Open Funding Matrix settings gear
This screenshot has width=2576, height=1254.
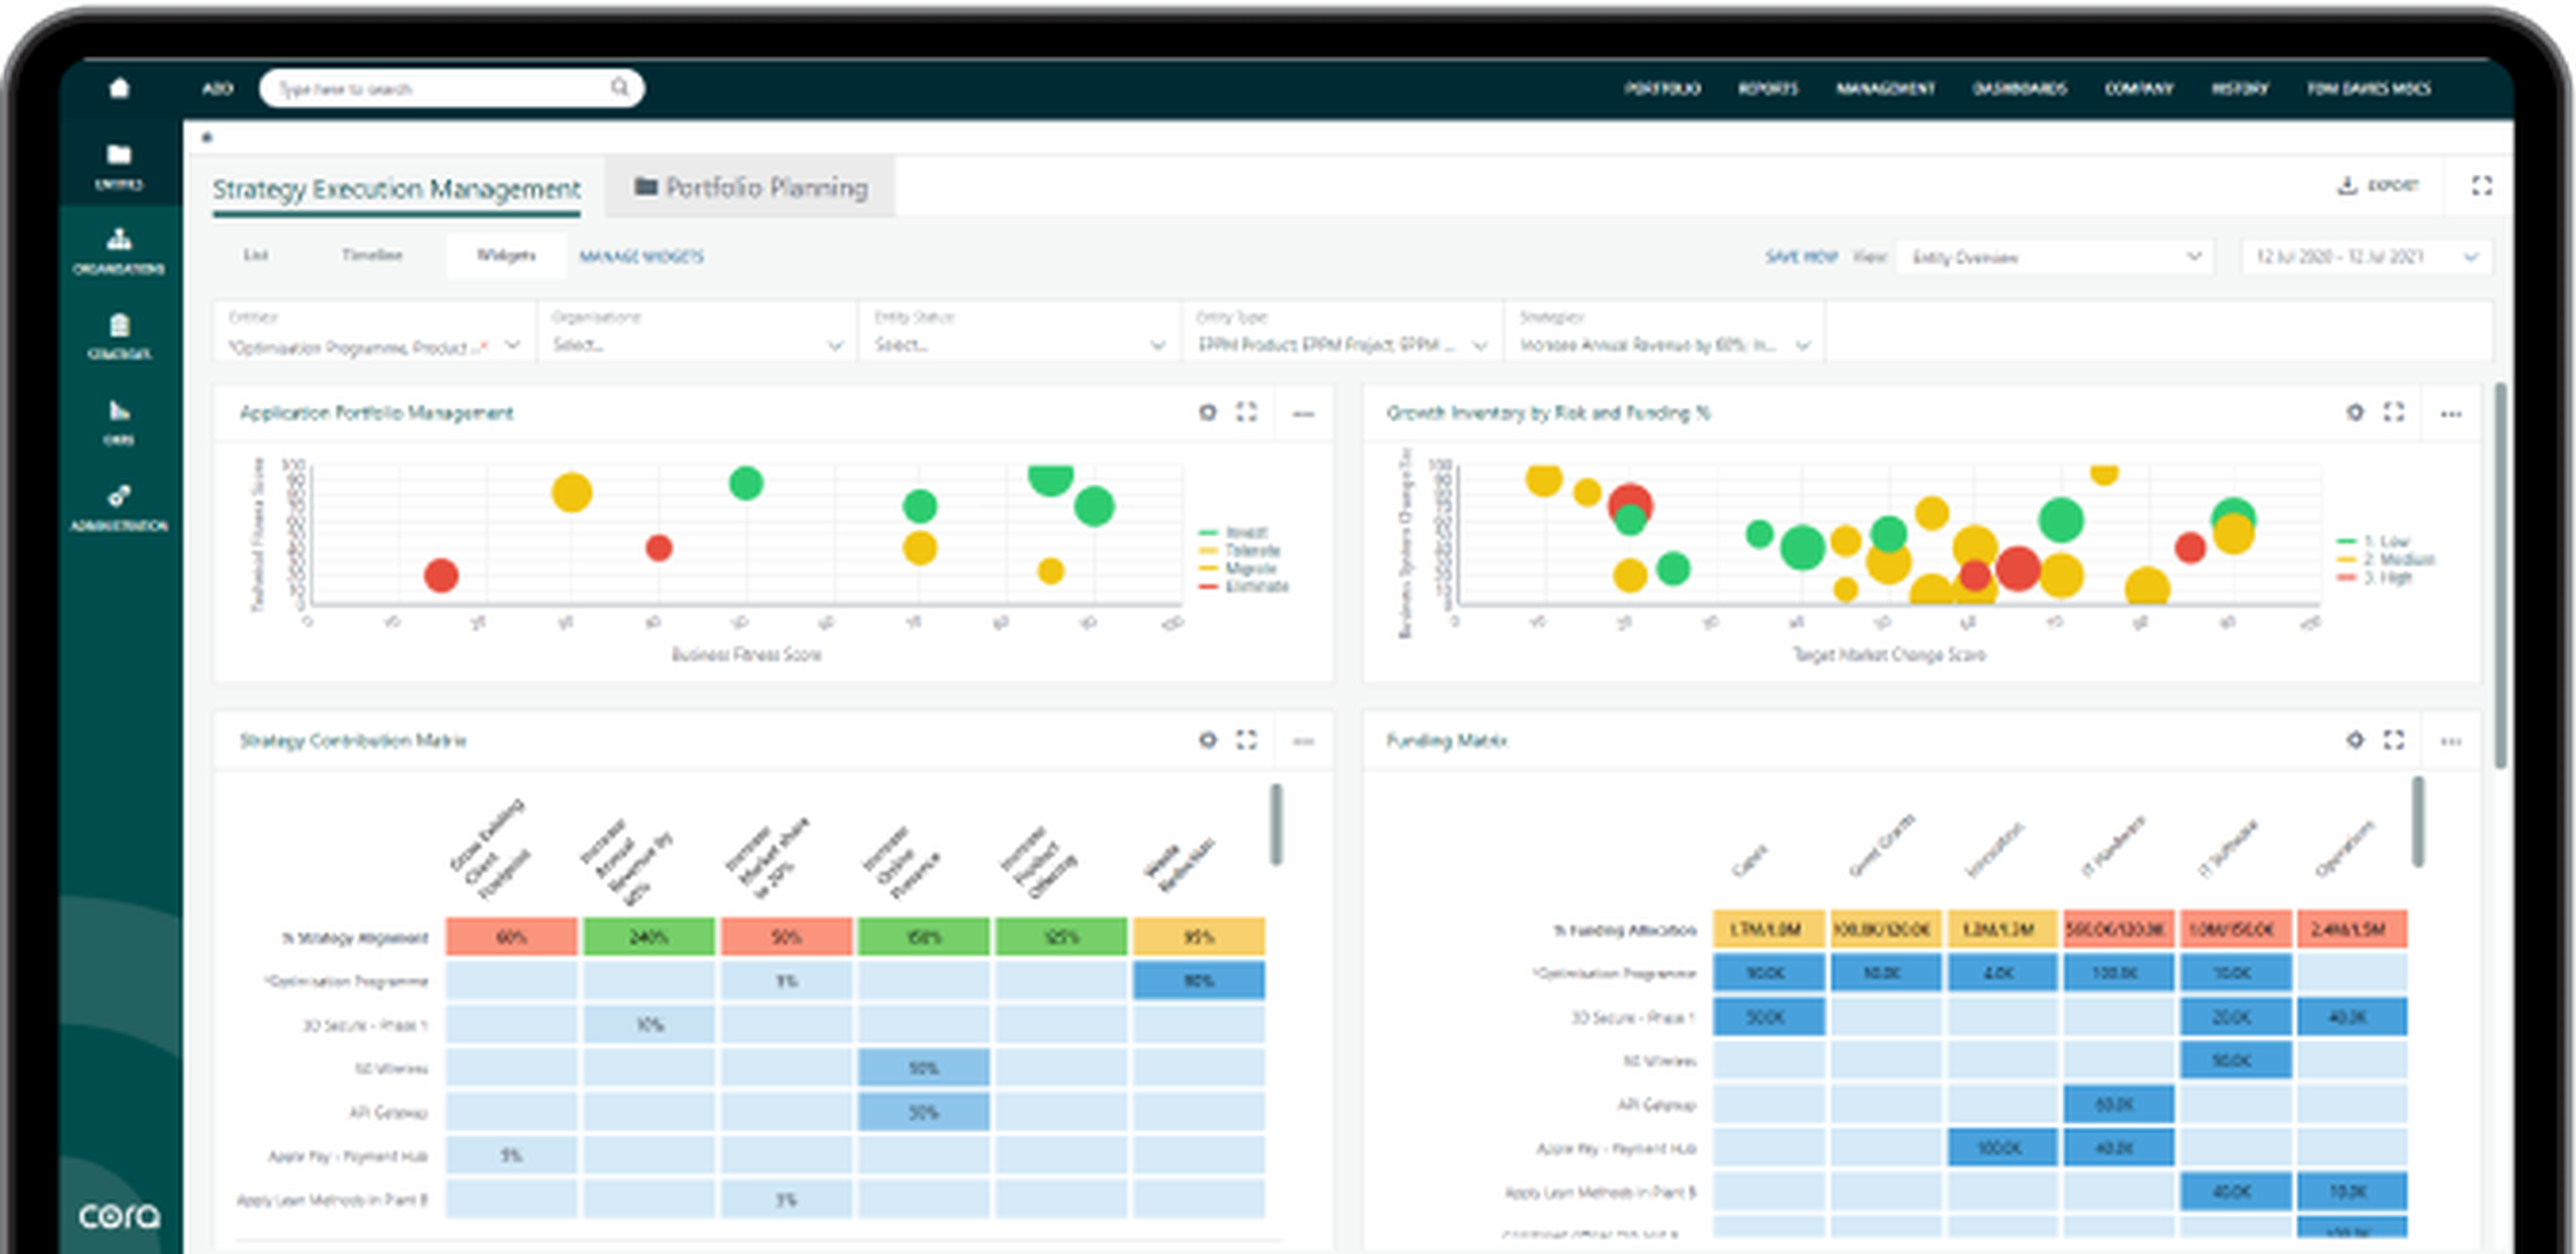coord(2355,740)
